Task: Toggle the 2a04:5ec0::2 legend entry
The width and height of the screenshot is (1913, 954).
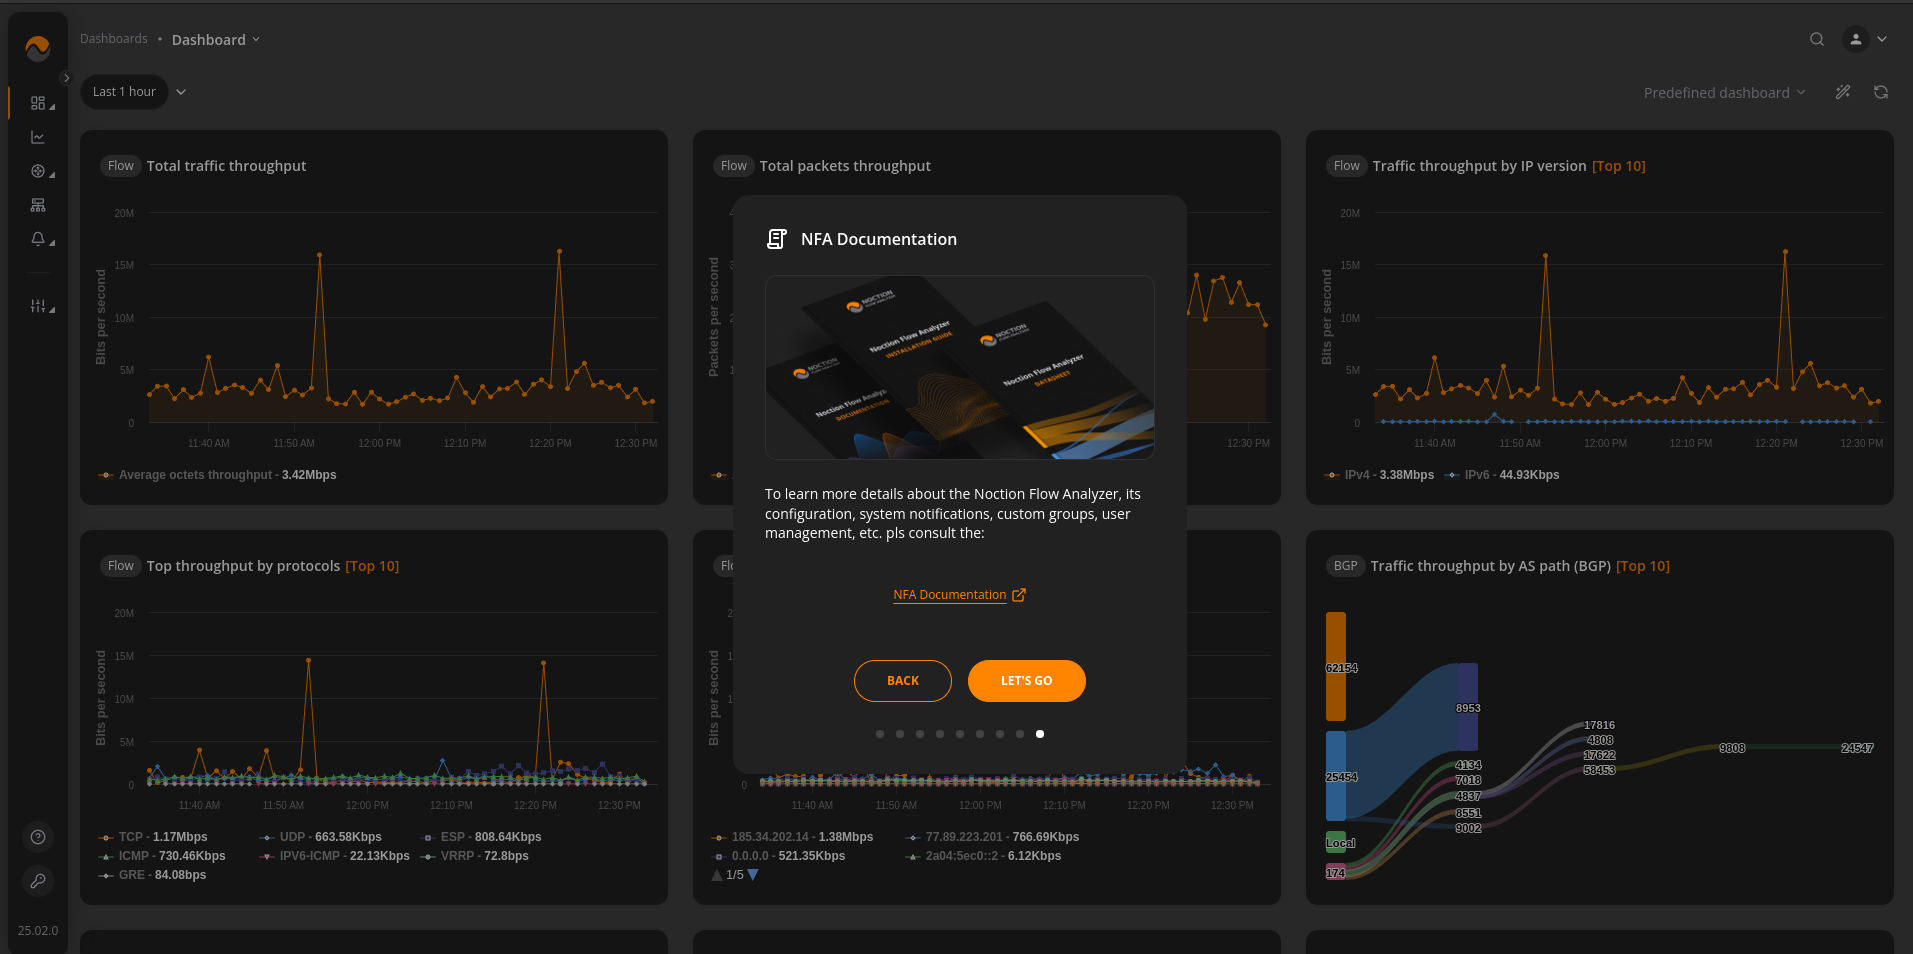Action: tap(984, 856)
